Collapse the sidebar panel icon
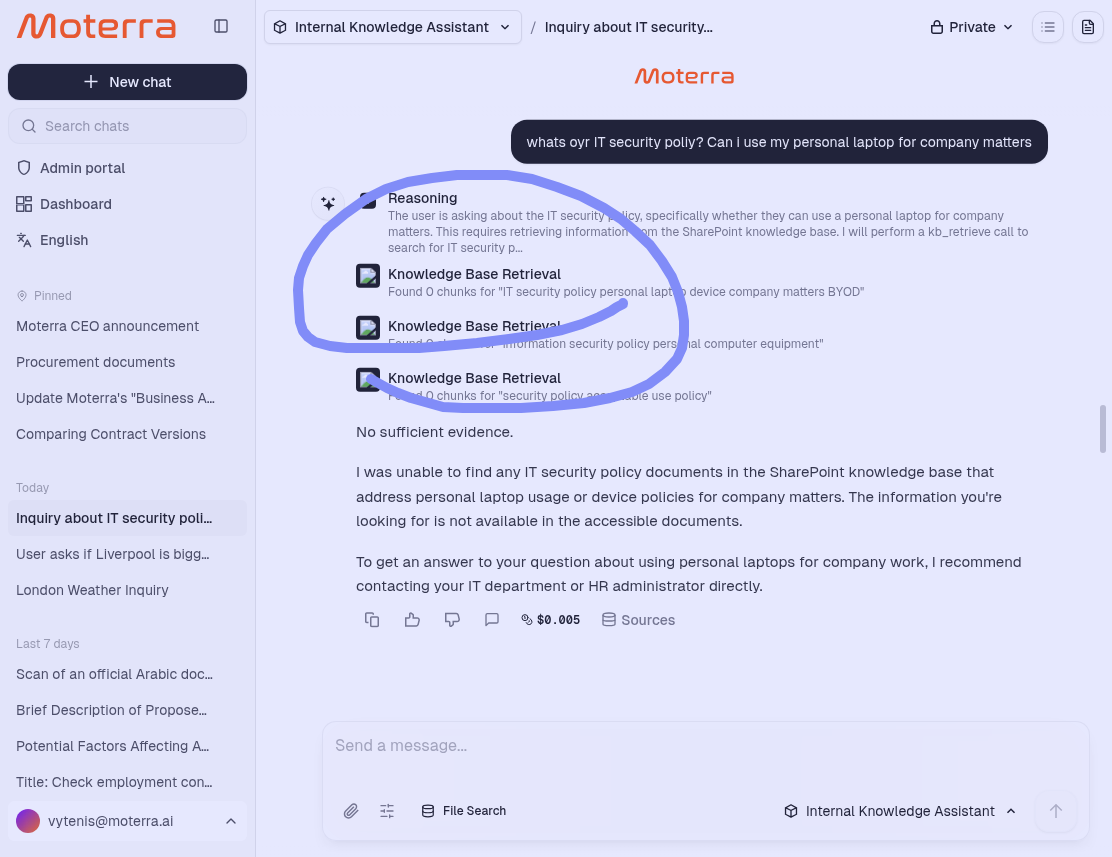 click(221, 26)
